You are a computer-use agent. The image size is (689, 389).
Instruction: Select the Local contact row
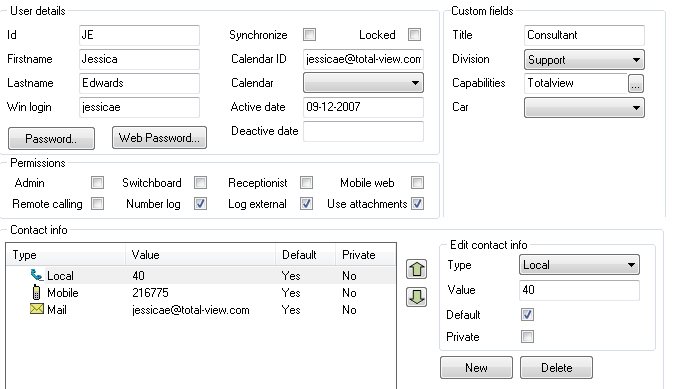click(201, 276)
